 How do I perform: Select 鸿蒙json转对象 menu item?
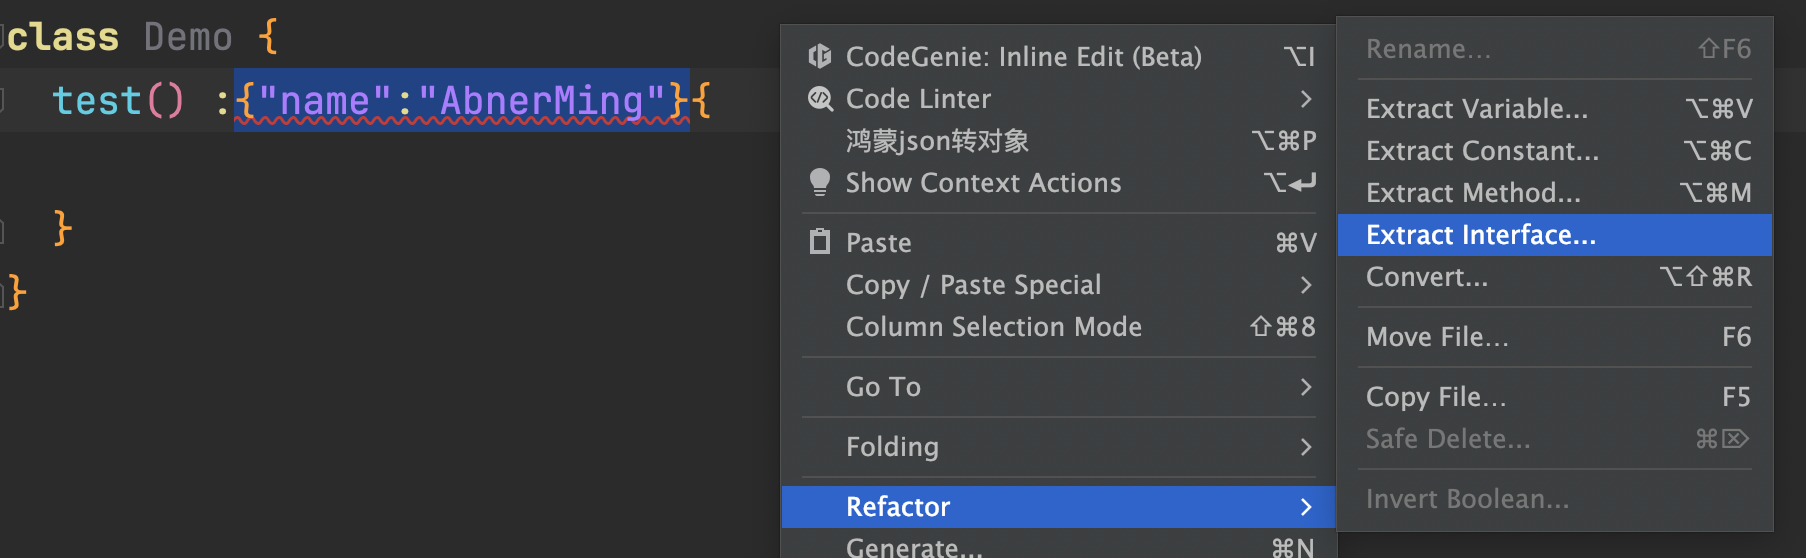[1059, 141]
